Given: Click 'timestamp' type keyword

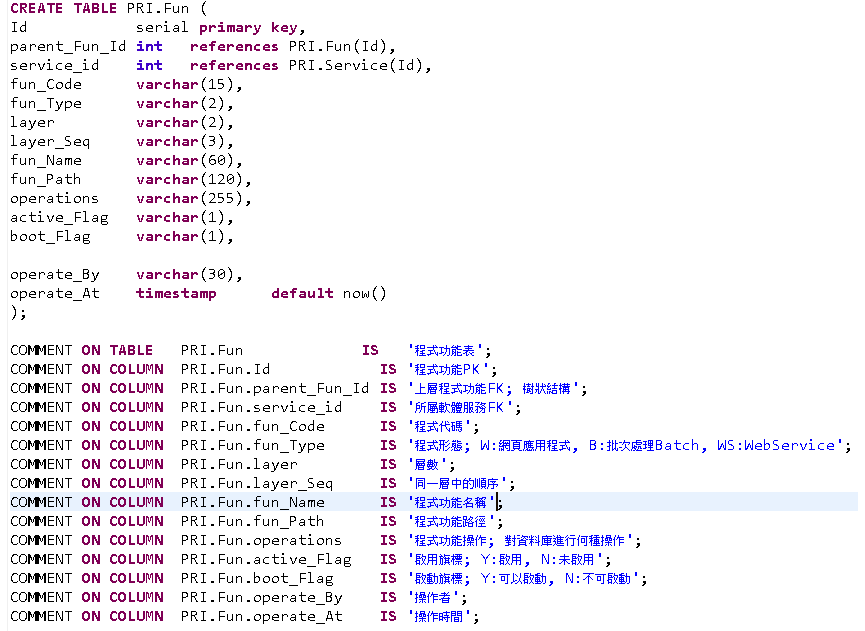Looking at the screenshot, I should (176, 293).
